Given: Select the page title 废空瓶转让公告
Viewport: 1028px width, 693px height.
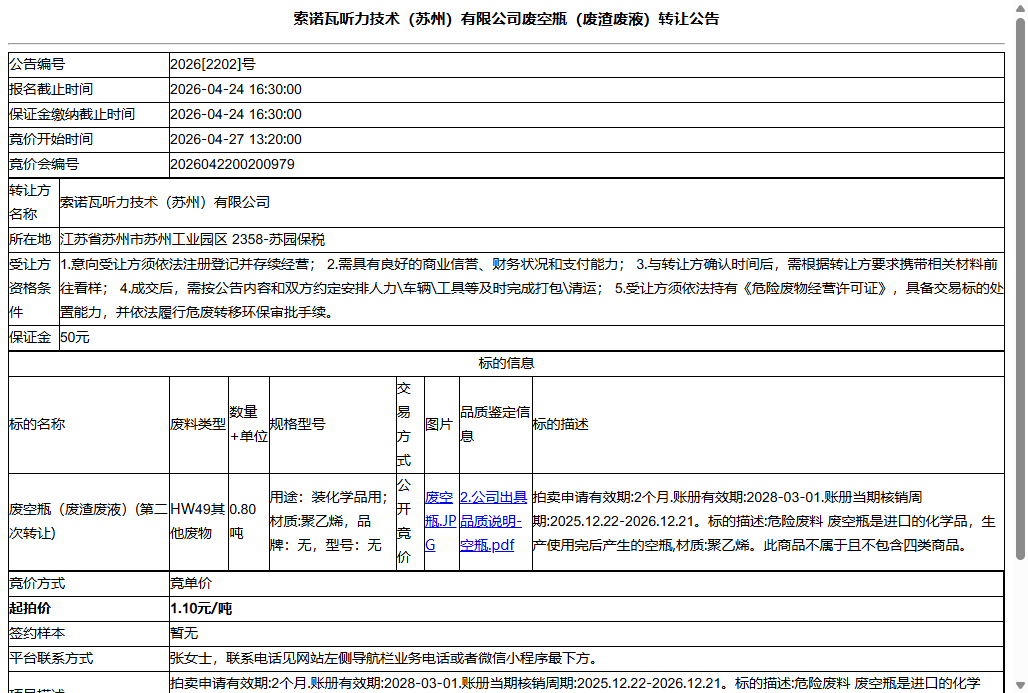Looking at the screenshot, I should coord(506,19).
